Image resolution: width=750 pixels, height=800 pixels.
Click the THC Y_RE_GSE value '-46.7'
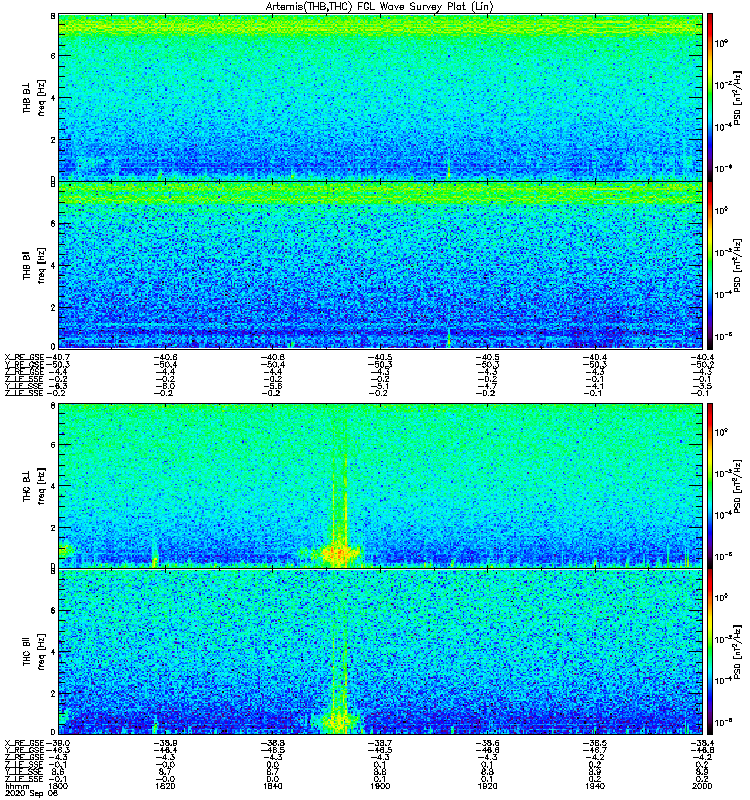pyautogui.click(x=594, y=751)
